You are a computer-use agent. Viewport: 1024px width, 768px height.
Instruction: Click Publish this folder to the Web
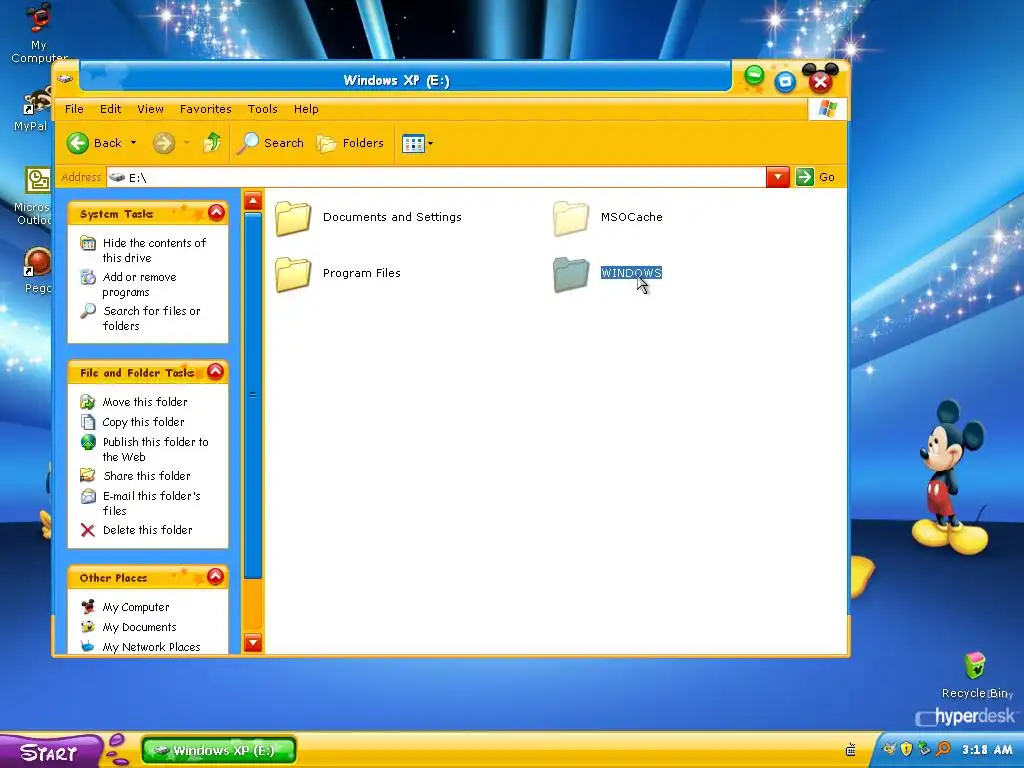[155, 449]
